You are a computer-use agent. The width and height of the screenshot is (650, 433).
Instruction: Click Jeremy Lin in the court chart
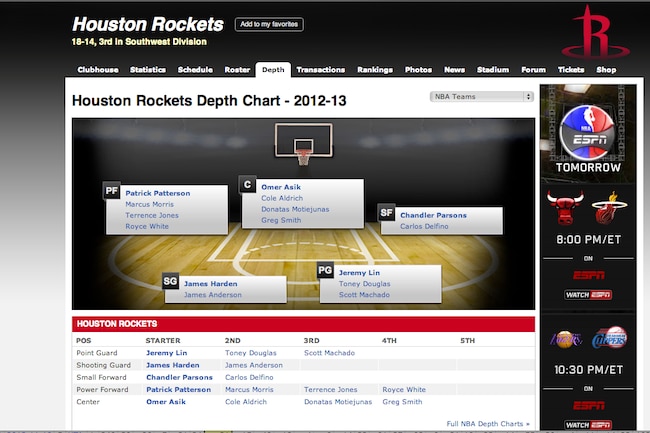tap(359, 273)
